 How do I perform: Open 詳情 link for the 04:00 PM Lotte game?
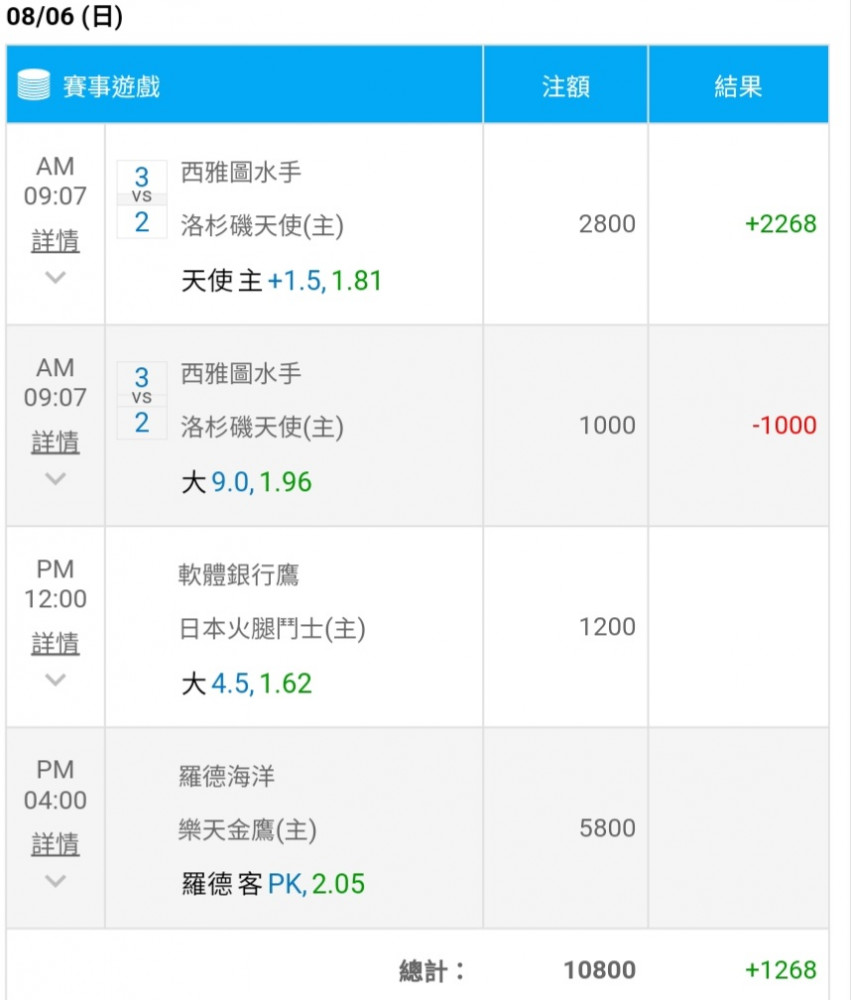[56, 844]
